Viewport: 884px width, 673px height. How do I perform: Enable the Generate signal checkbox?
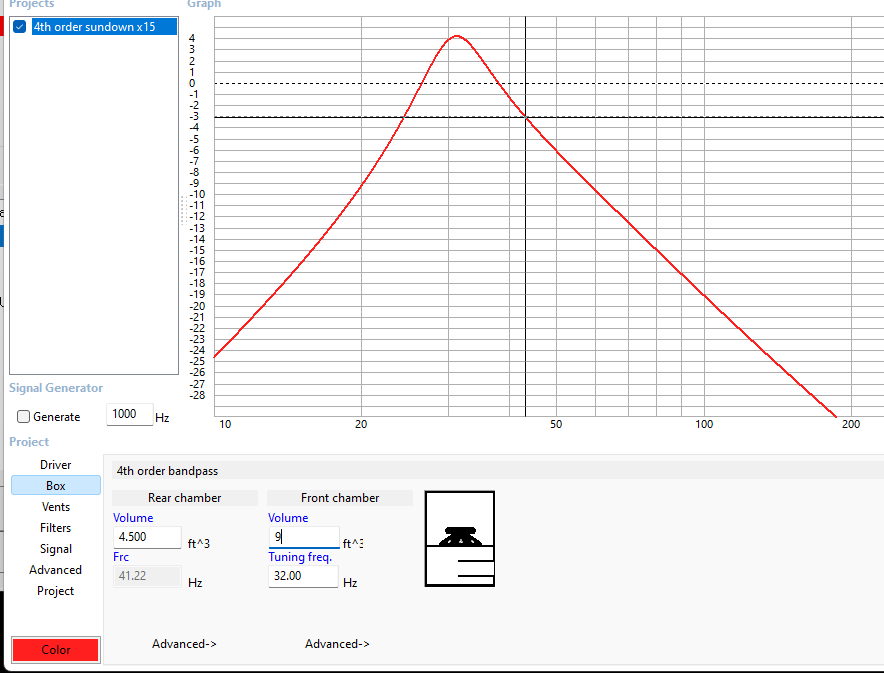[23, 417]
